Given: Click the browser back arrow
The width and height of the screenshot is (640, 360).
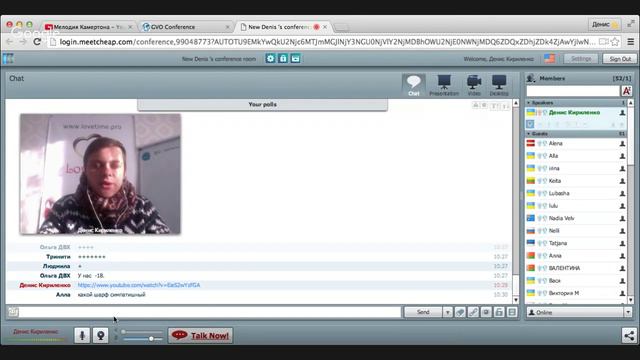Looking at the screenshot, I should pyautogui.click(x=10, y=42).
